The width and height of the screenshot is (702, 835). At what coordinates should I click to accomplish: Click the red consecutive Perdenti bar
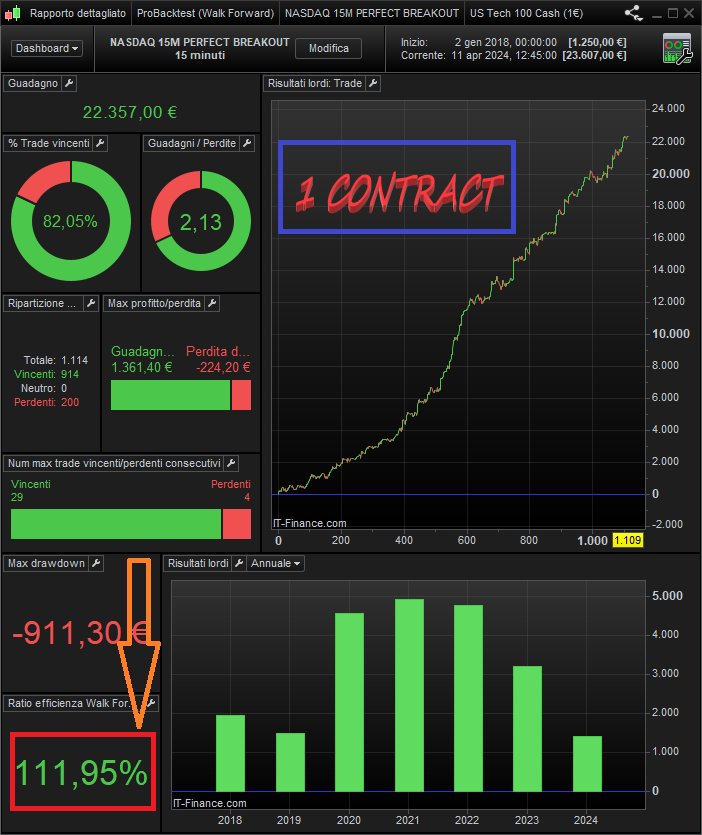point(236,524)
